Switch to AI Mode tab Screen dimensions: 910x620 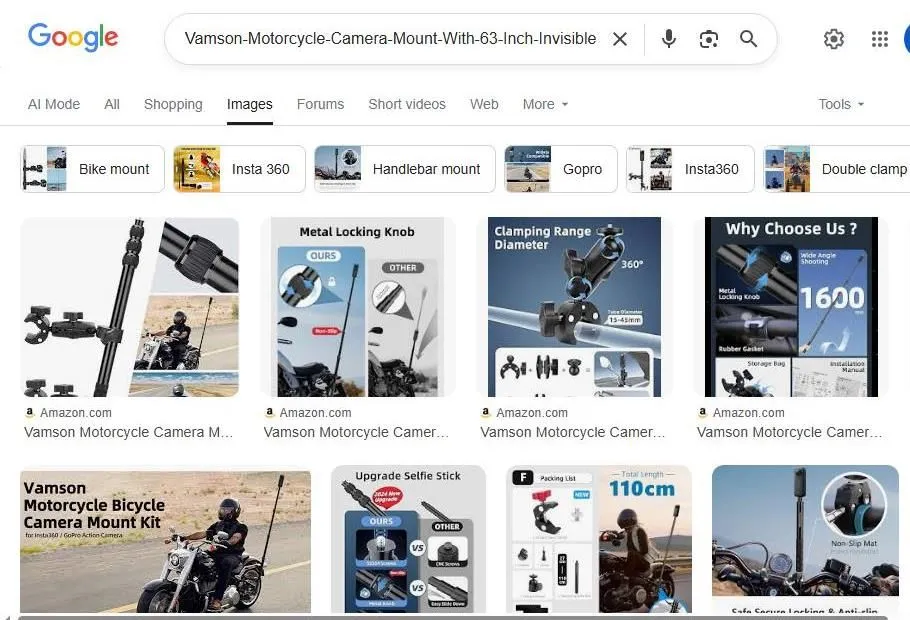(x=54, y=104)
